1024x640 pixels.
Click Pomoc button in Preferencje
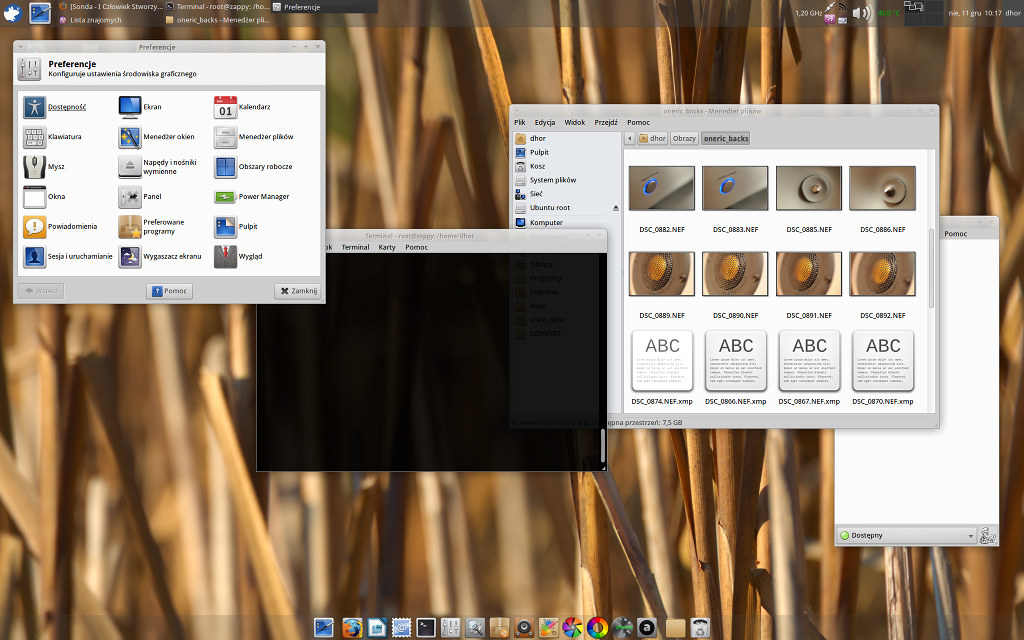(169, 291)
